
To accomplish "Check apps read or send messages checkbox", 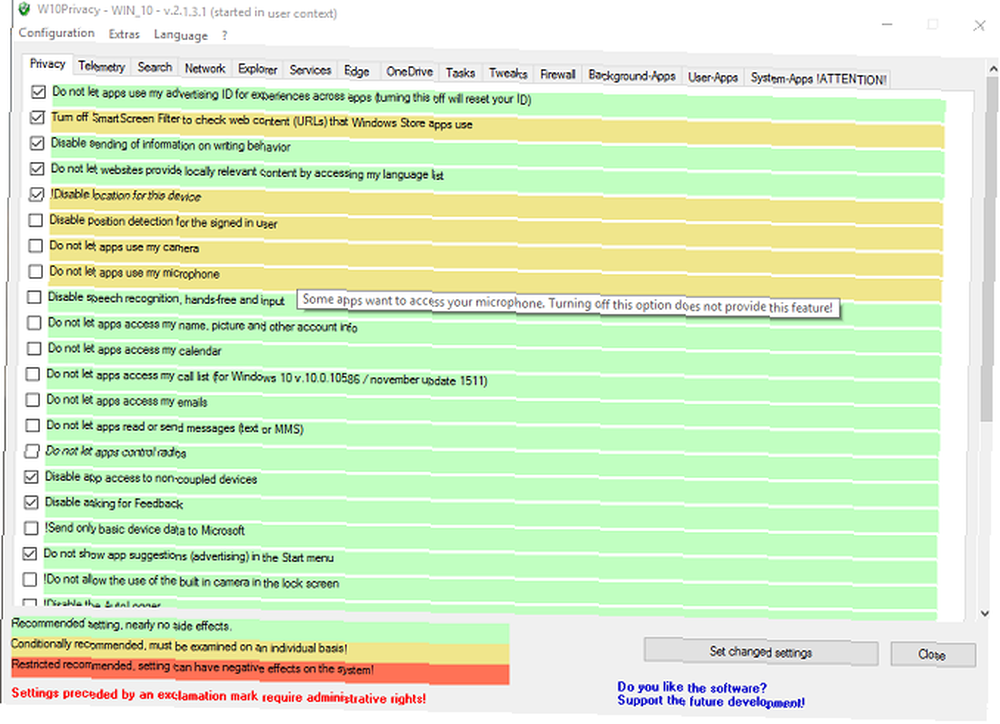I will 32,425.
